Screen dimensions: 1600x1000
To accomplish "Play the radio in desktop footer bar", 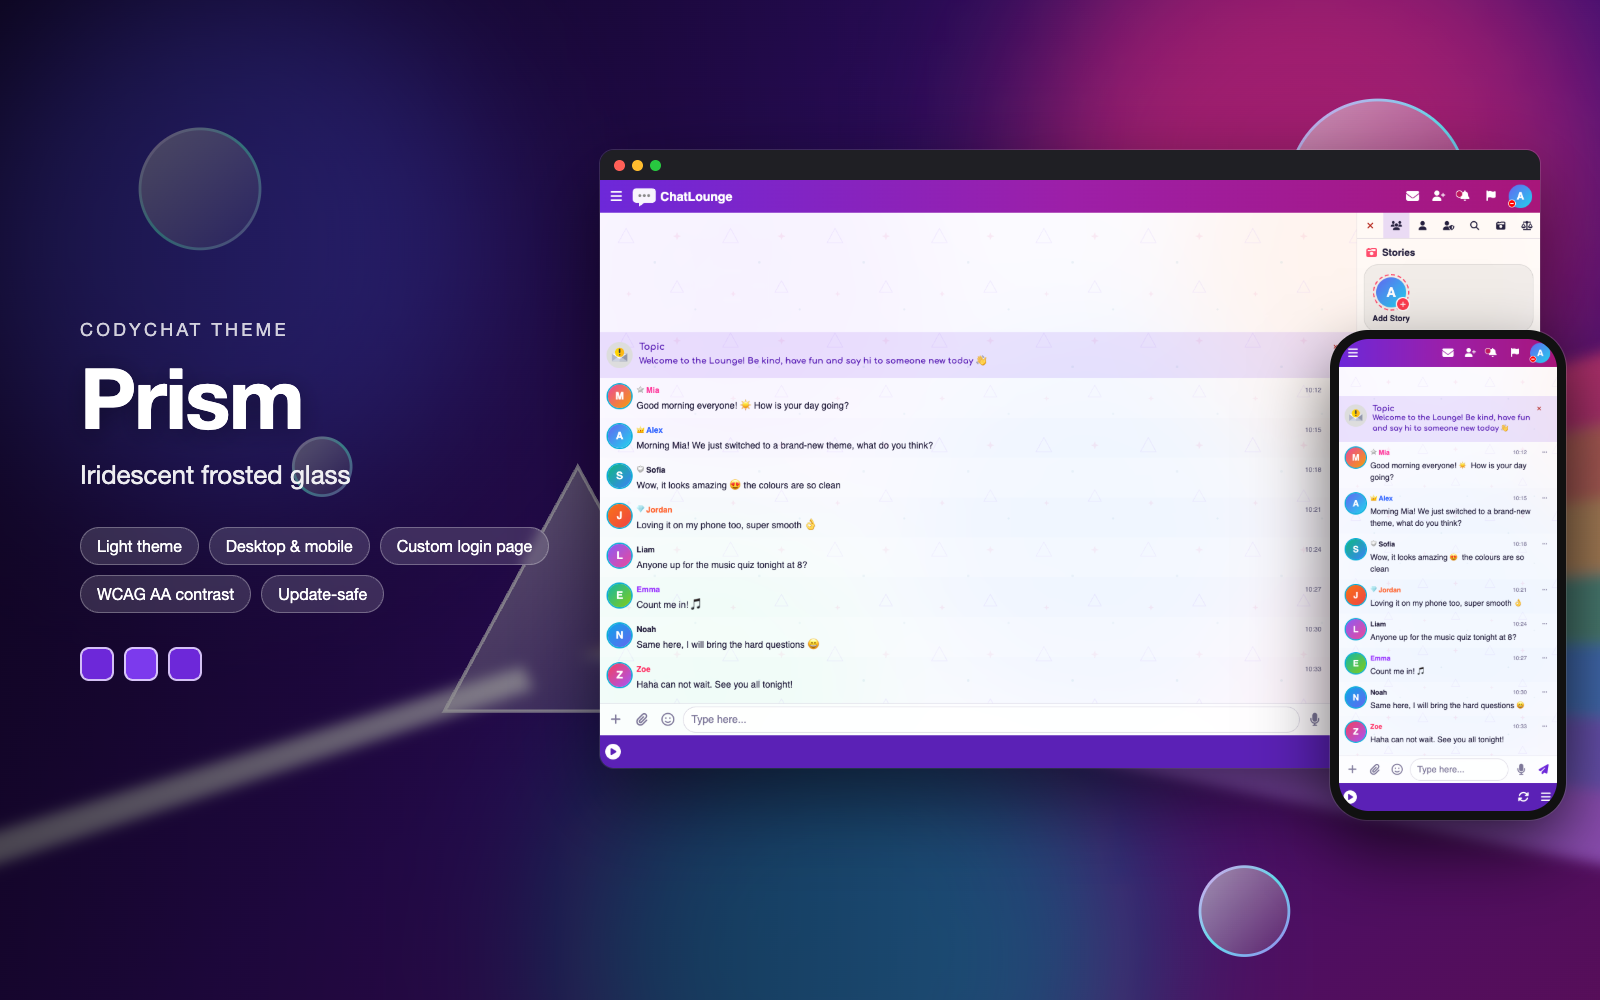I will click(613, 752).
